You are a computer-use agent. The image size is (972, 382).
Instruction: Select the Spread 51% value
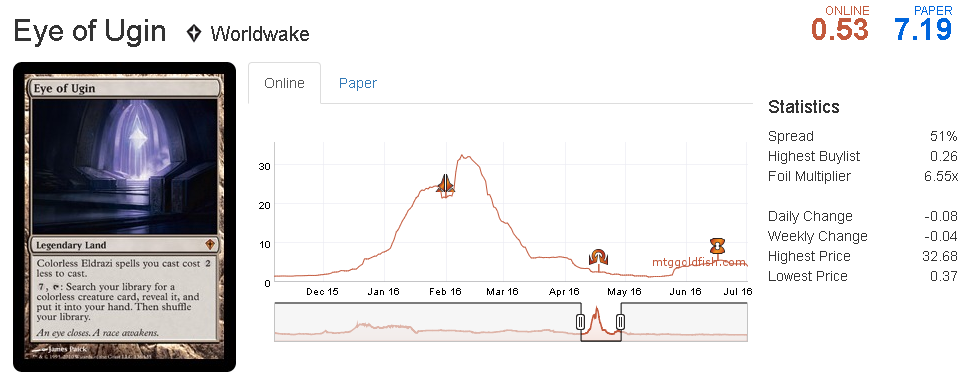tap(942, 136)
